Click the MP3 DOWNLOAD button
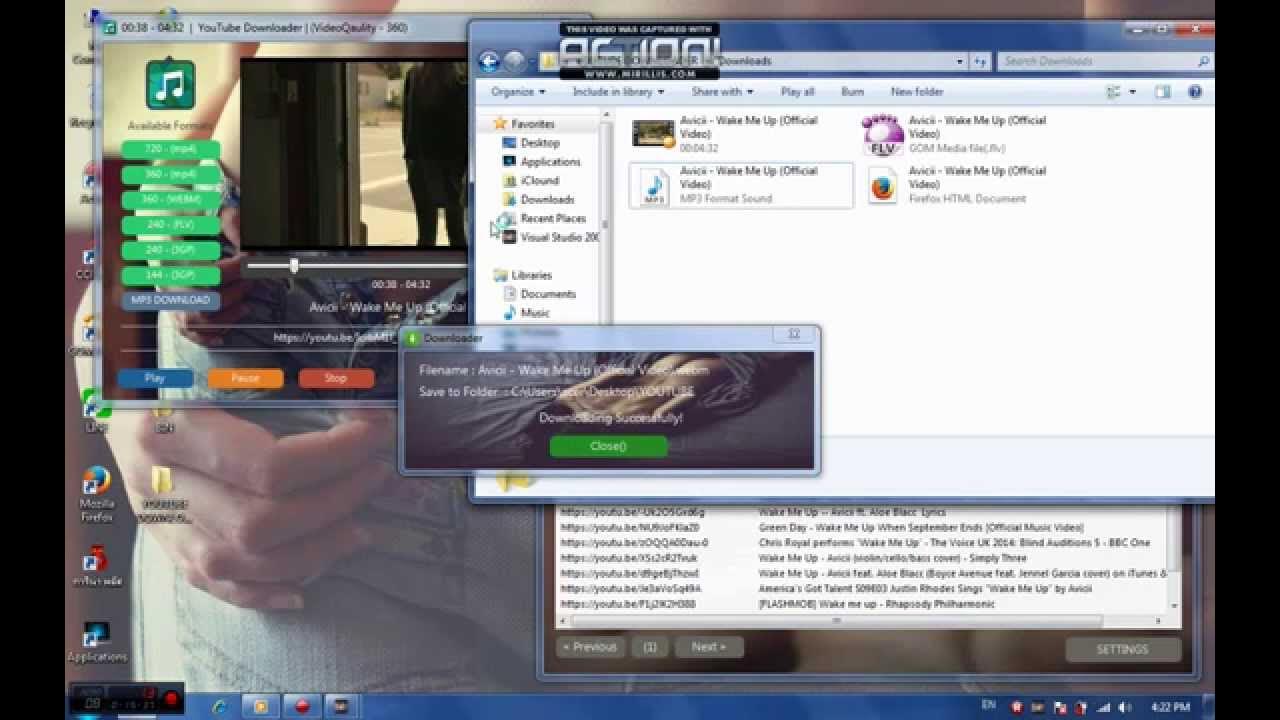The width and height of the screenshot is (1280, 720). click(x=170, y=300)
